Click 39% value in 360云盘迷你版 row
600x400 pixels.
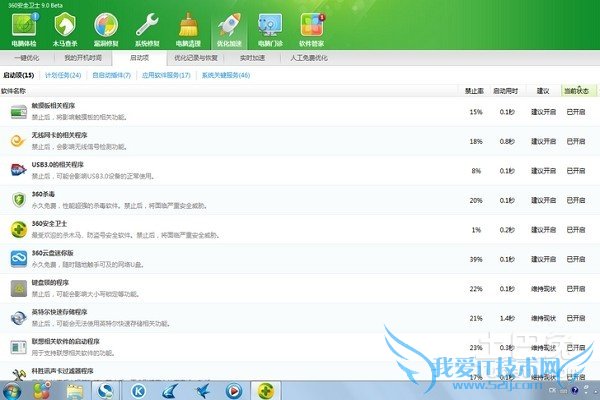[x=476, y=259]
